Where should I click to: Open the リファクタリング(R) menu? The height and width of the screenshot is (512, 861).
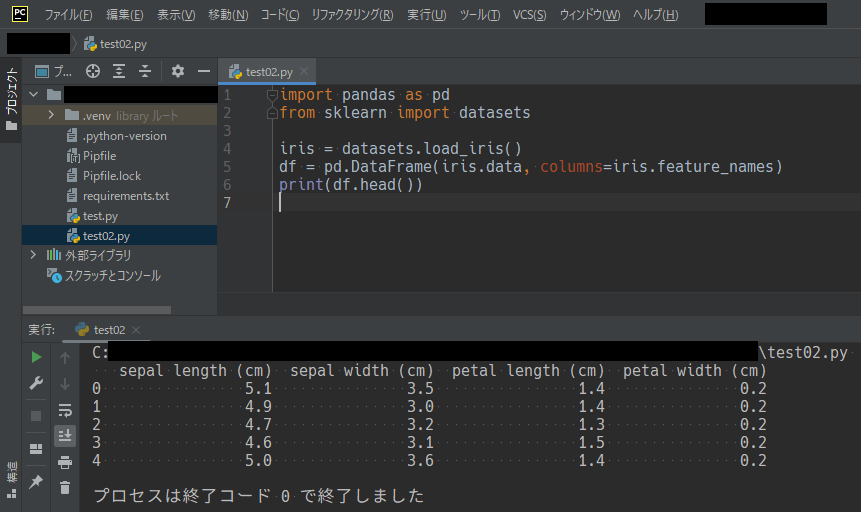353,15
